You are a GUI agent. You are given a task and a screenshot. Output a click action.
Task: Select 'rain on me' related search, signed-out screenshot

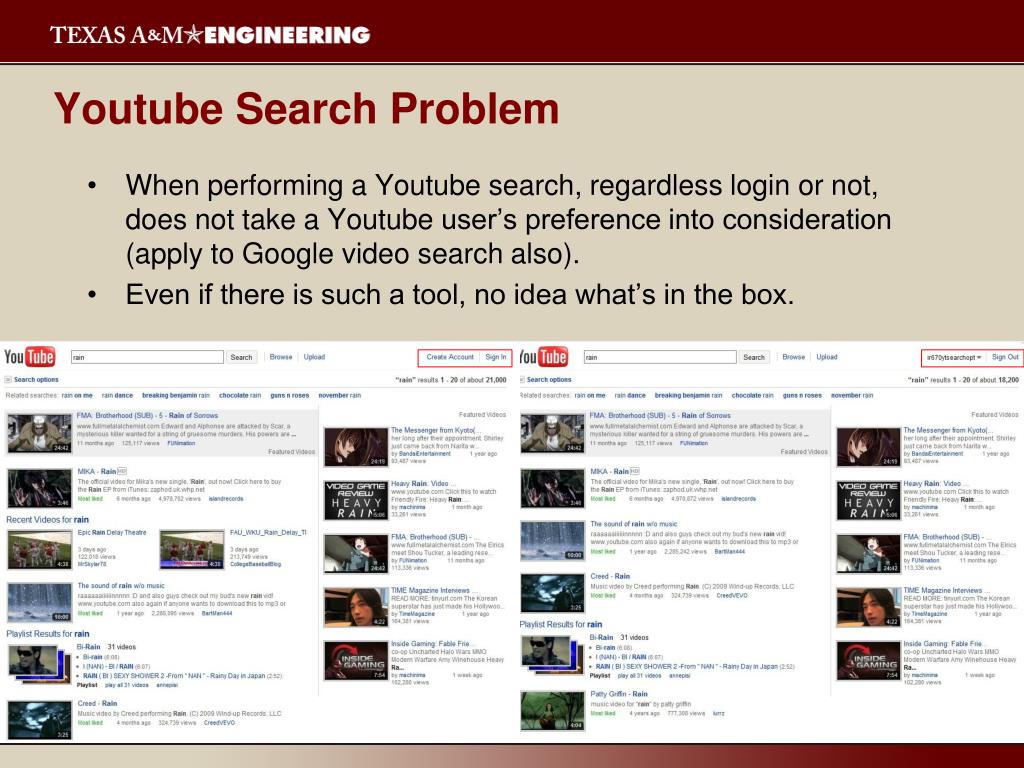tap(77, 395)
